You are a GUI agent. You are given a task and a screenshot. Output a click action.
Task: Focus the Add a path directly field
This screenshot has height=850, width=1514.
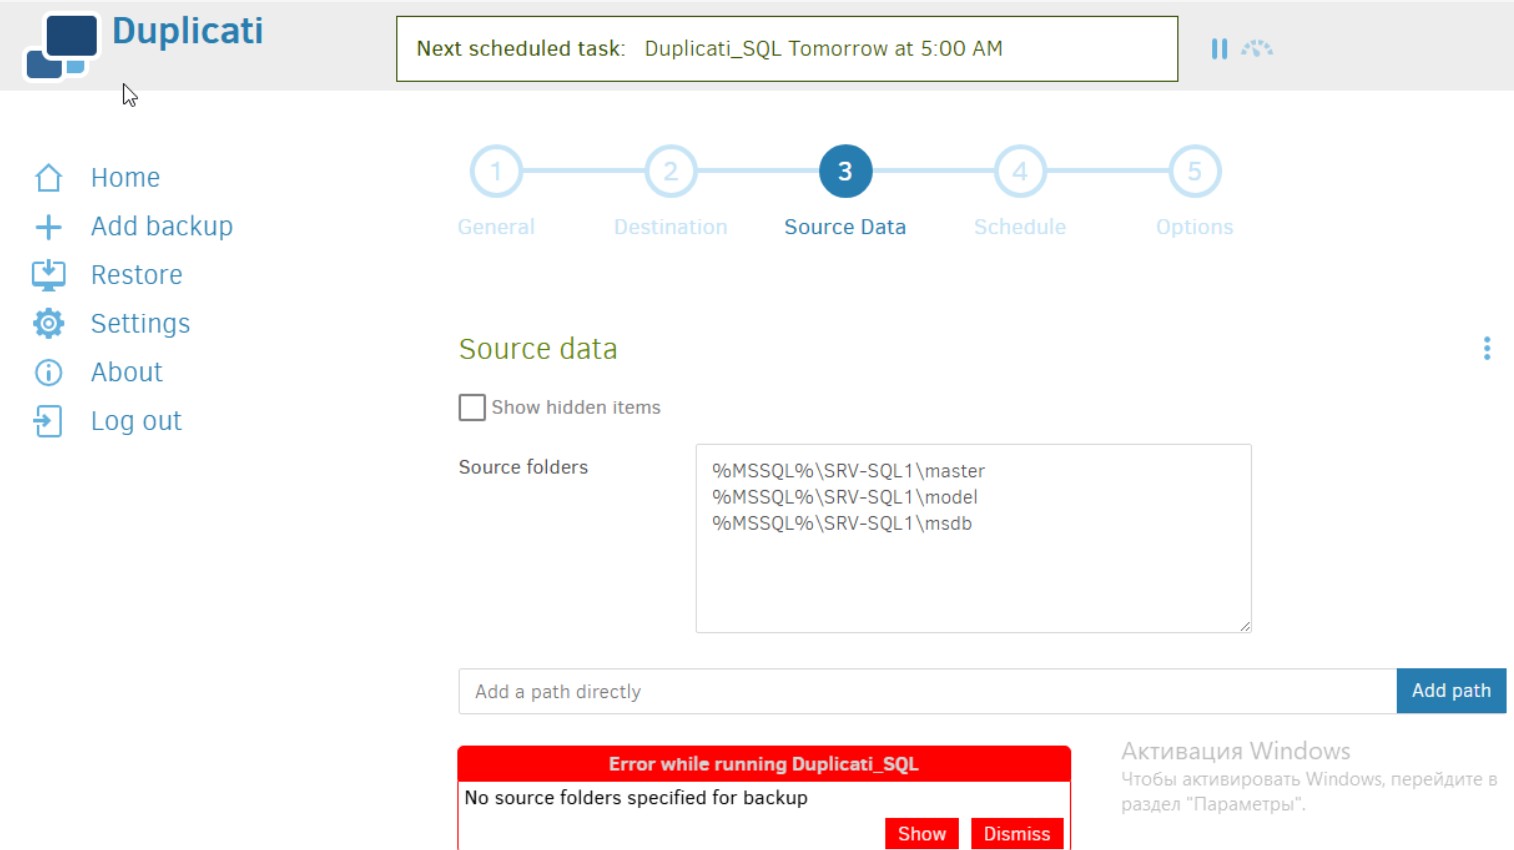[927, 691]
